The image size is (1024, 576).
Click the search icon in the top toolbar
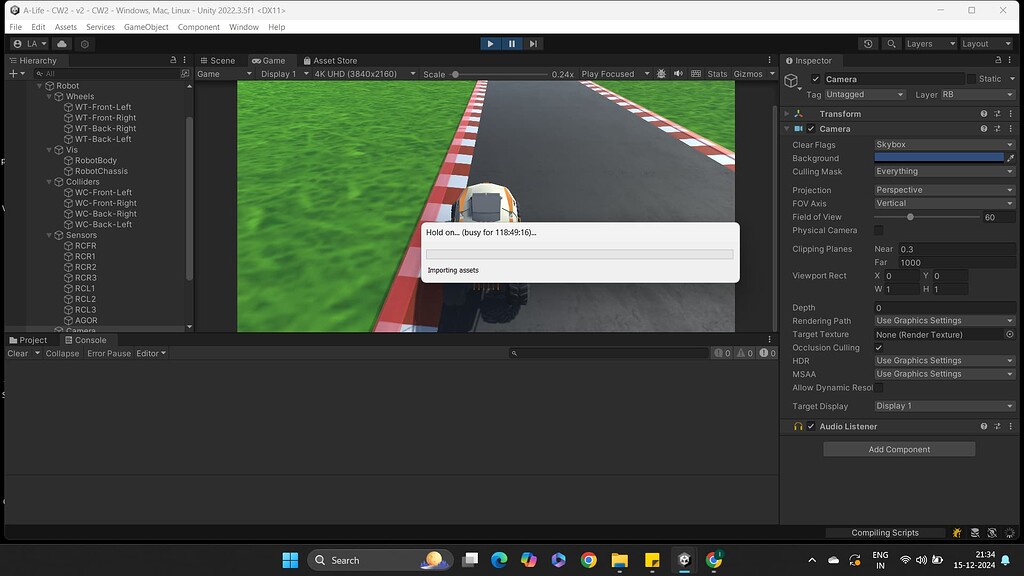(x=892, y=43)
